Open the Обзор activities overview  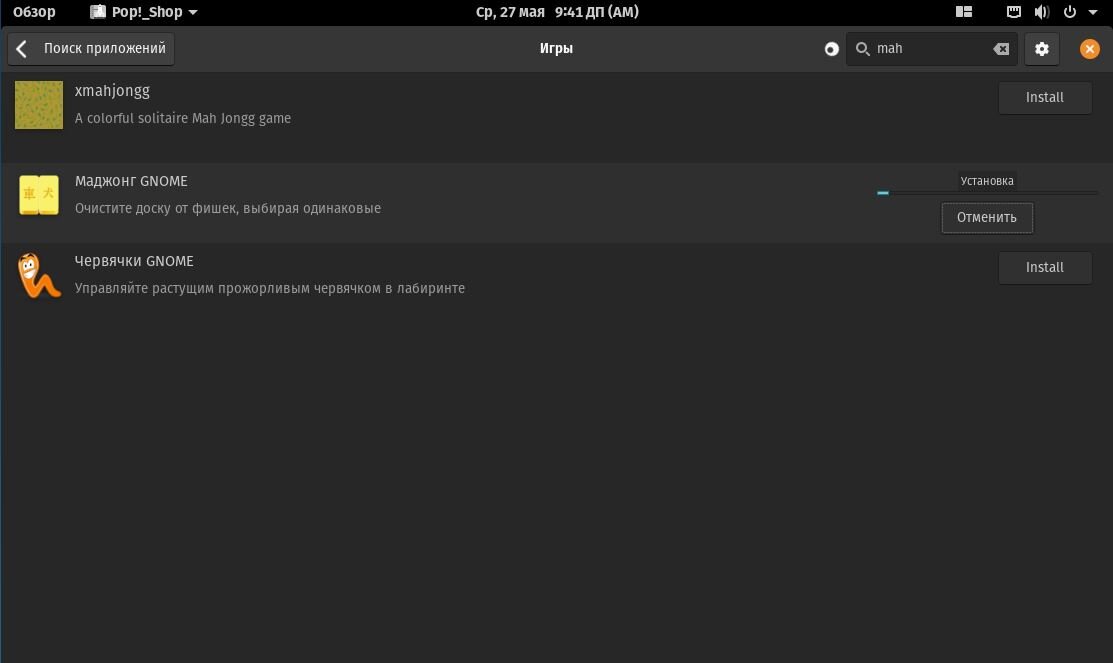coord(34,12)
